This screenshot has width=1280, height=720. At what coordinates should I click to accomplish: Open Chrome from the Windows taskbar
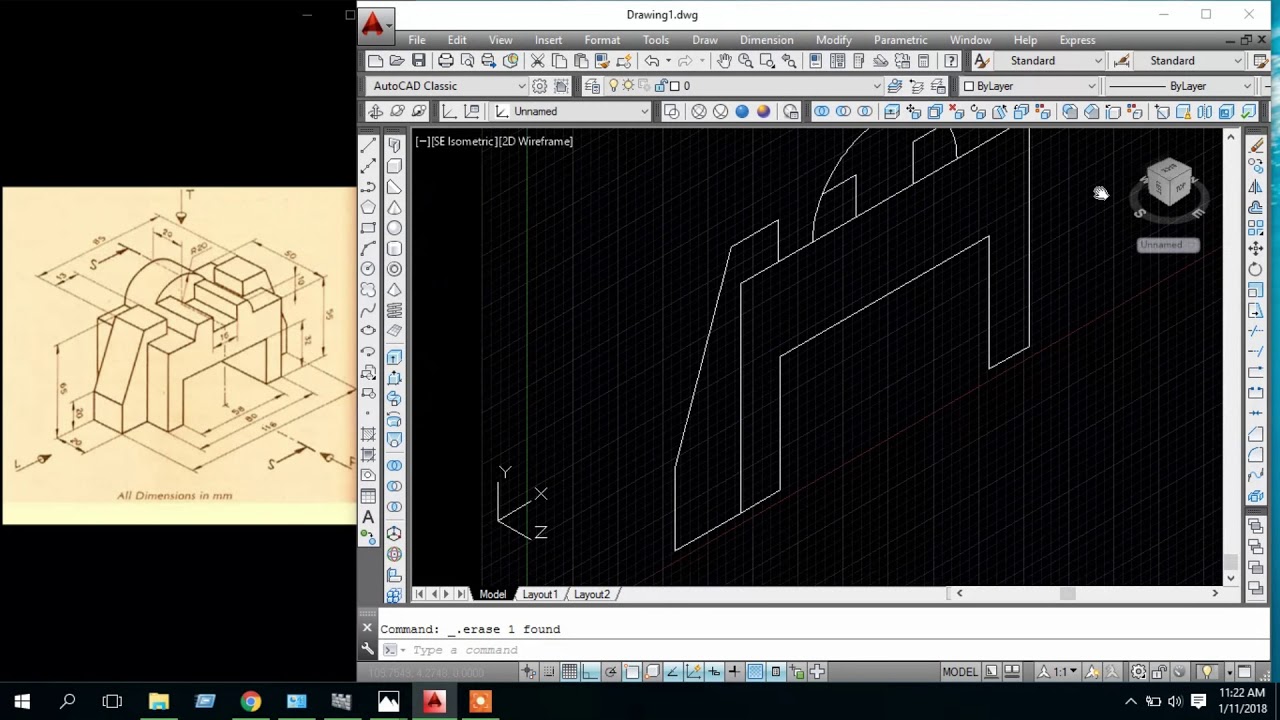(x=250, y=701)
